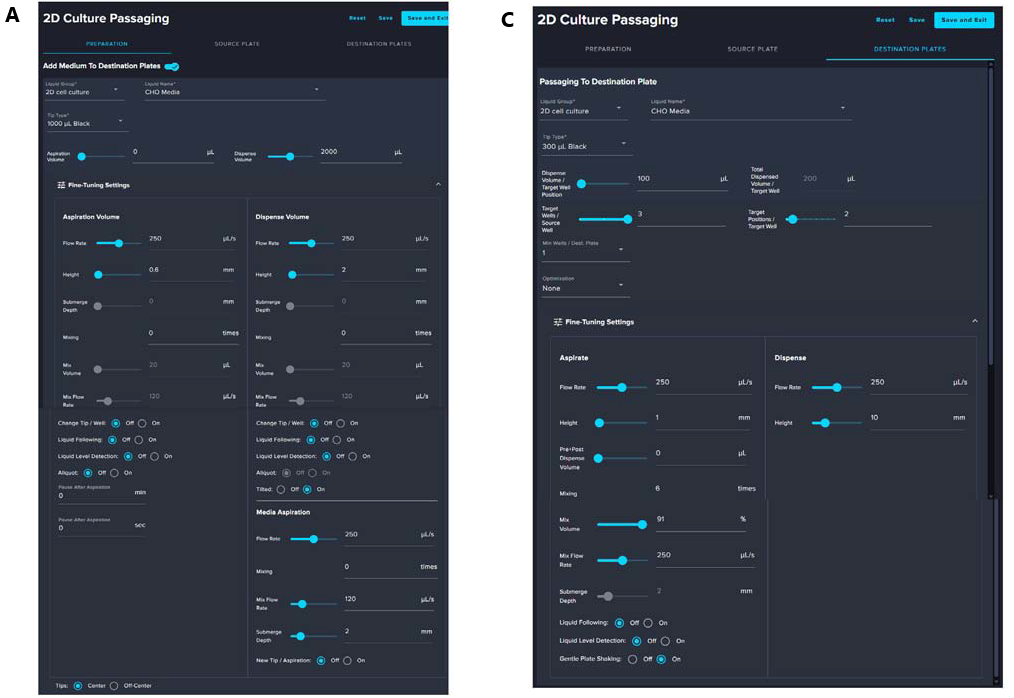1014x698 pixels.
Task: Click Fine-Tuning Settings sliders icon in panel A
Action: 61,185
